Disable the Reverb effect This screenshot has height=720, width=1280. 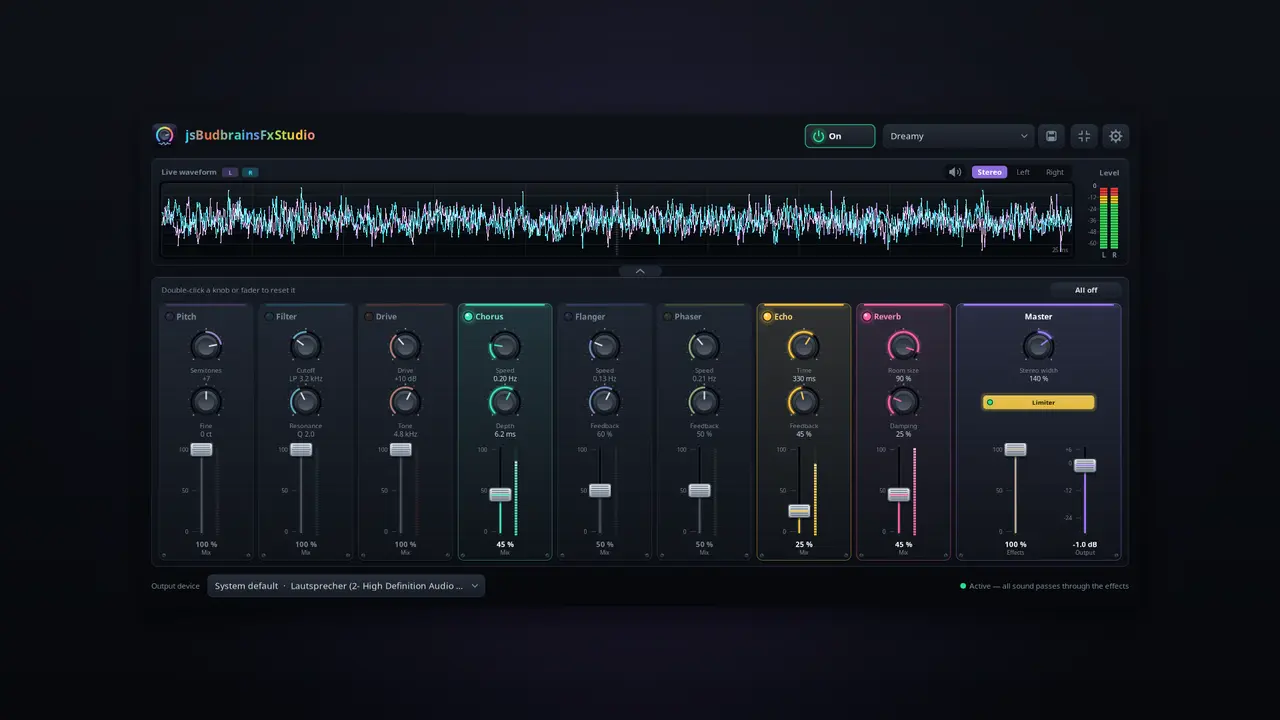867,317
